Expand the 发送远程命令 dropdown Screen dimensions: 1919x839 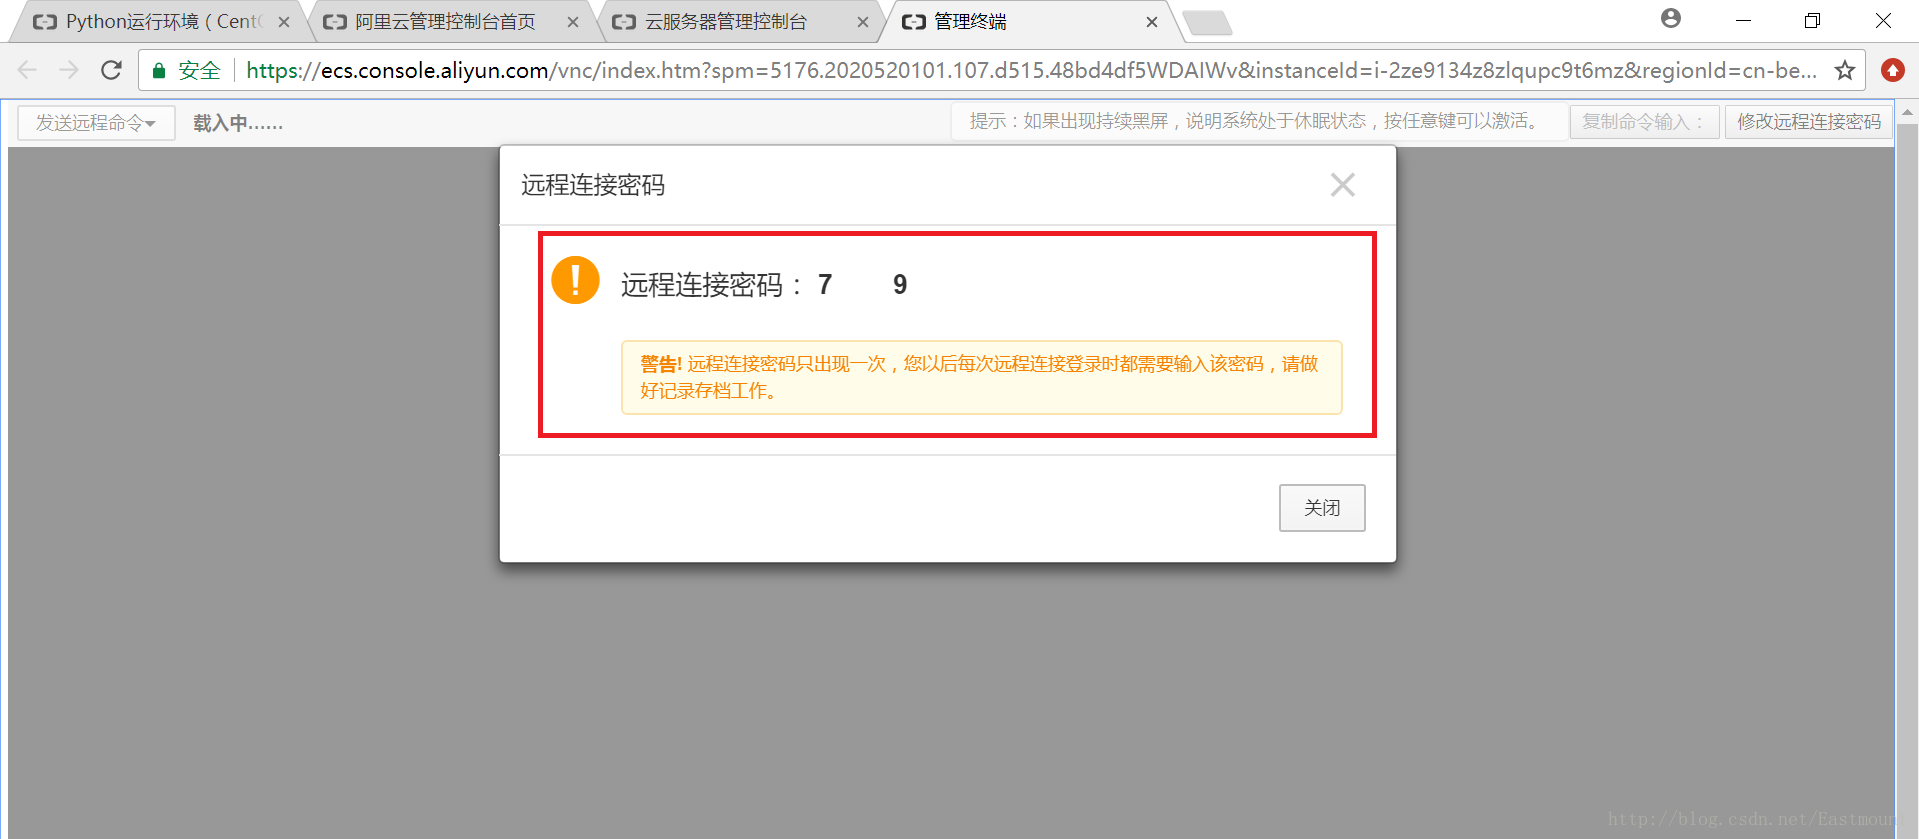pyautogui.click(x=96, y=123)
